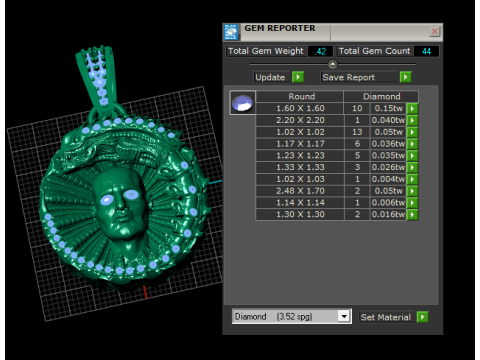Click the Total Gem Count value 44
Image resolution: width=480 pixels, height=360 pixels.
[426, 51]
